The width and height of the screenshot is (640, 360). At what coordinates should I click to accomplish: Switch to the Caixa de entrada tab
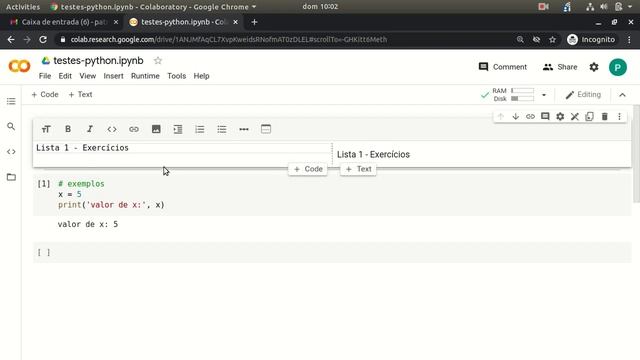tap(64, 22)
